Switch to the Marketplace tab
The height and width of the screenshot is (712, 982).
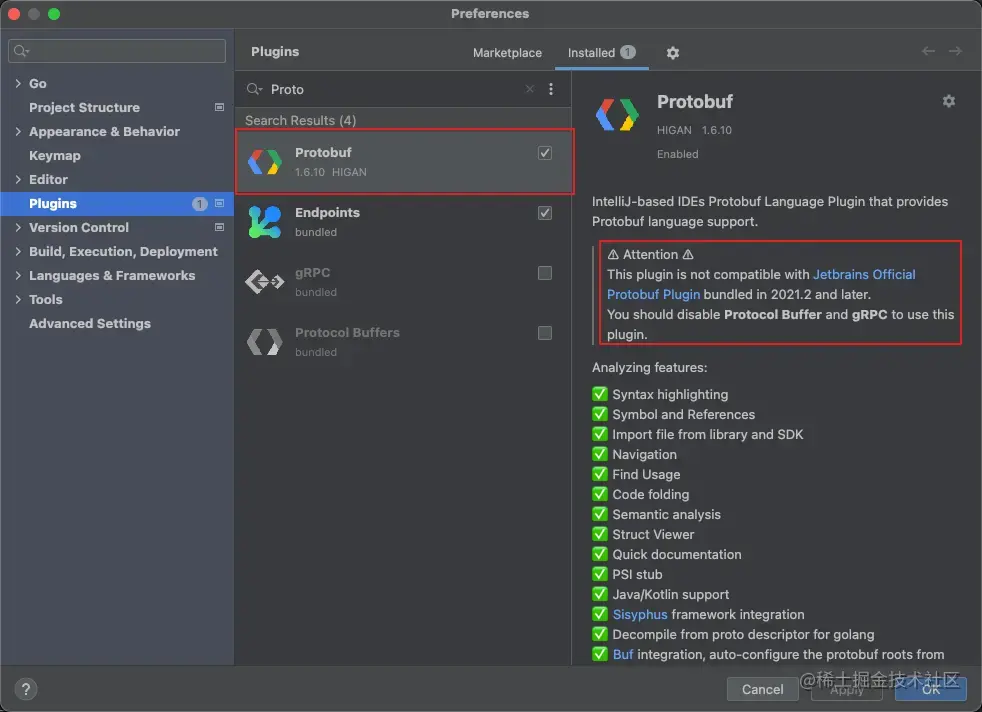coord(507,53)
